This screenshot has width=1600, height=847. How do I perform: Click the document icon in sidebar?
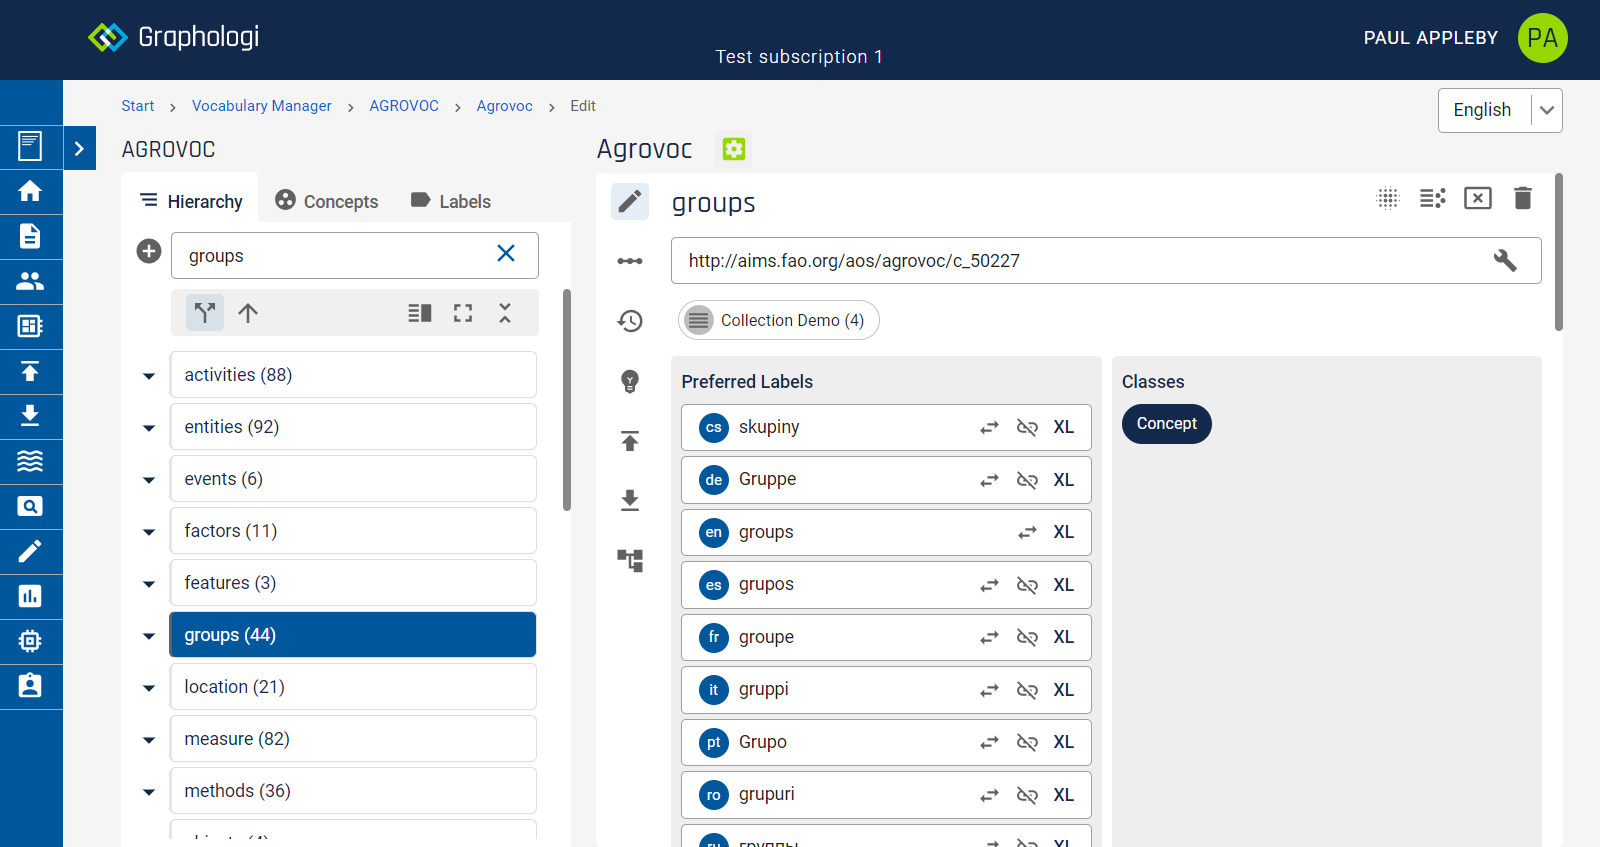click(x=30, y=236)
